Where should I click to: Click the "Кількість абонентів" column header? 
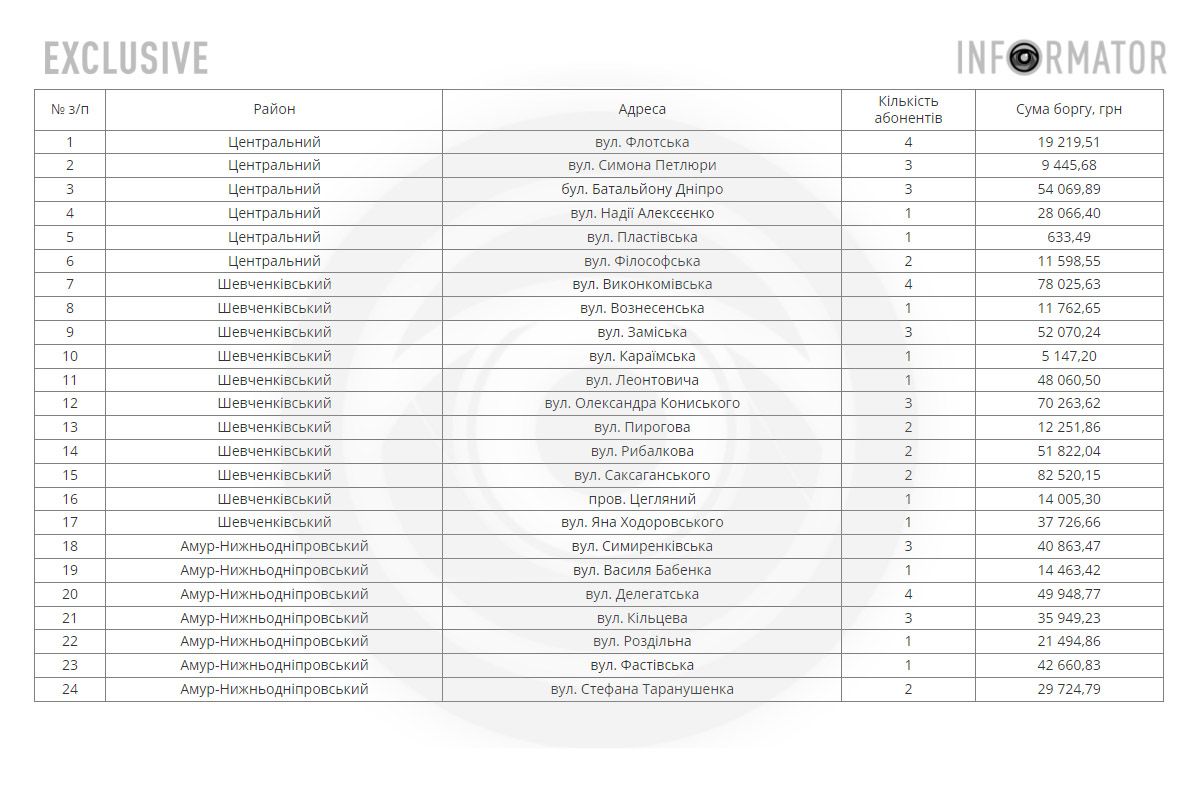point(908,109)
